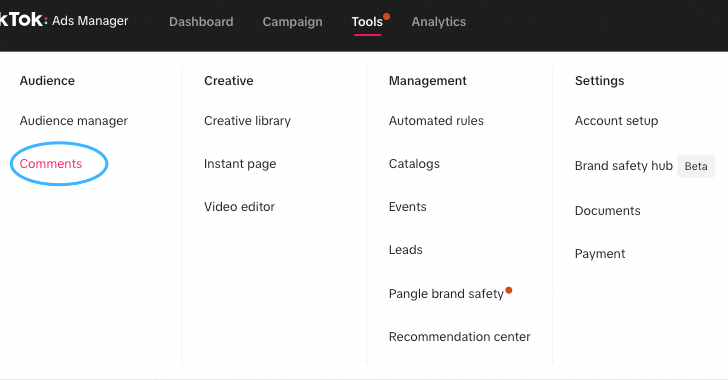Open the Comments menu item
728x380 pixels.
point(51,164)
